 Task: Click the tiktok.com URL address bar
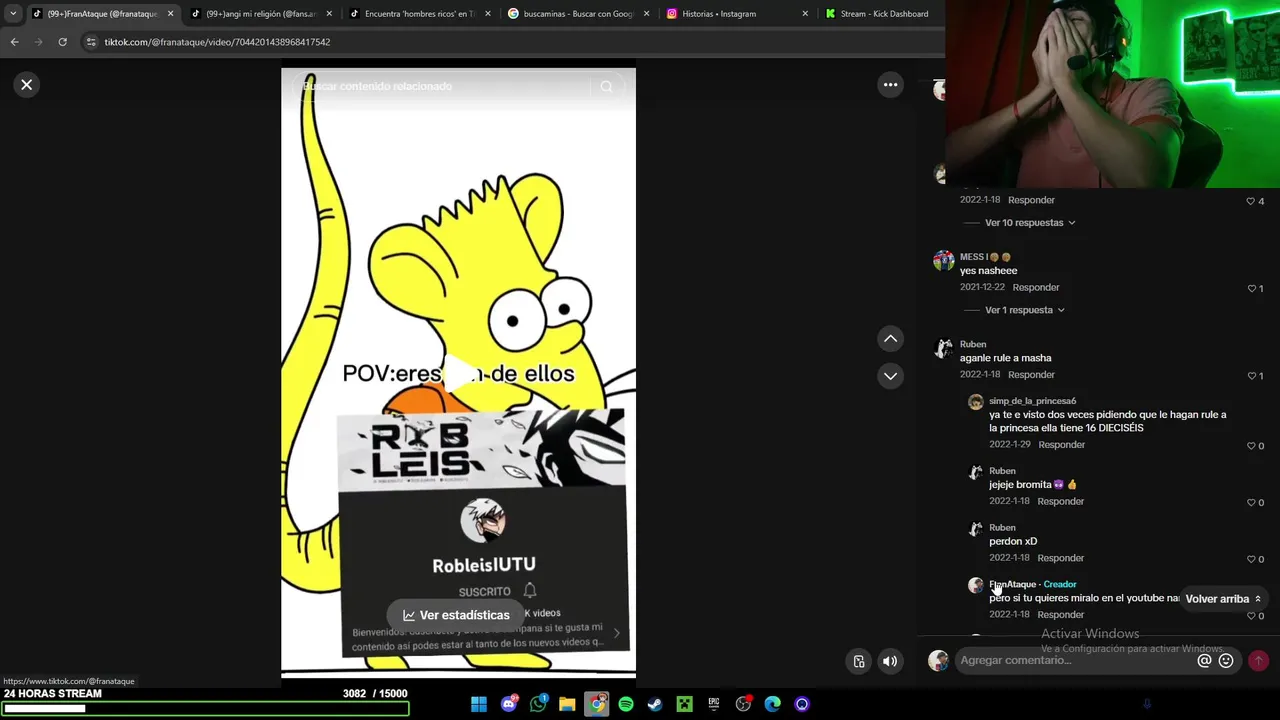click(x=217, y=42)
